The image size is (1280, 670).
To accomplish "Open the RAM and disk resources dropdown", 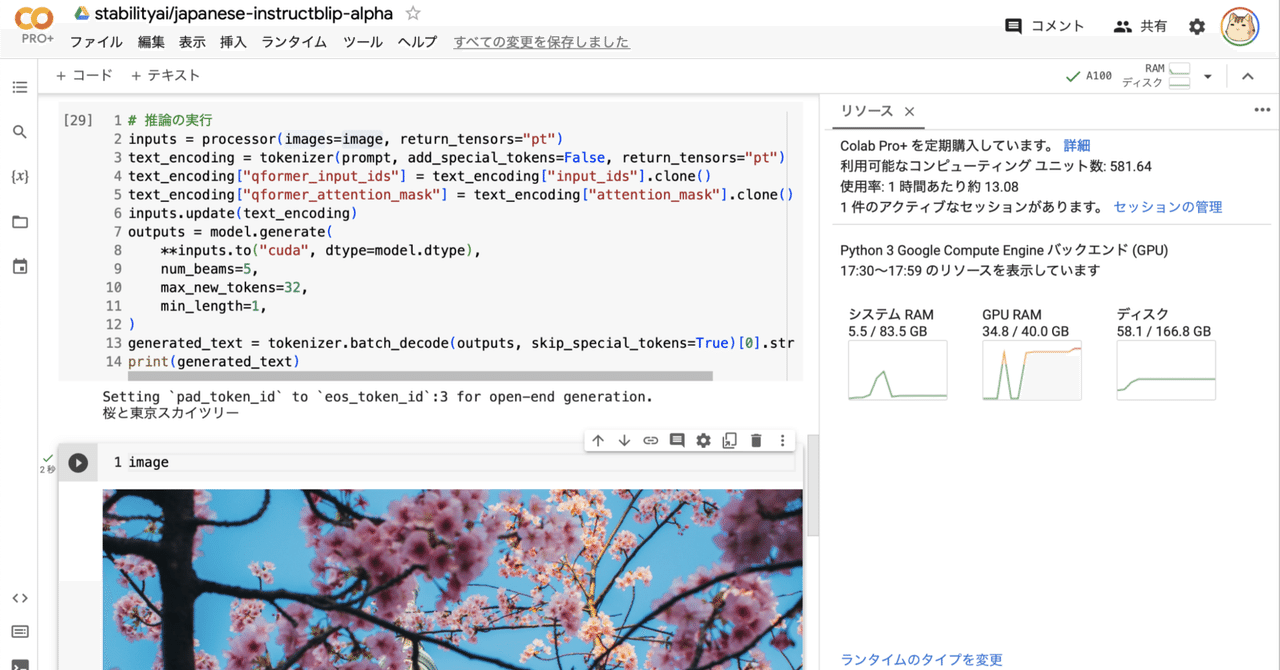I will [1205, 74].
